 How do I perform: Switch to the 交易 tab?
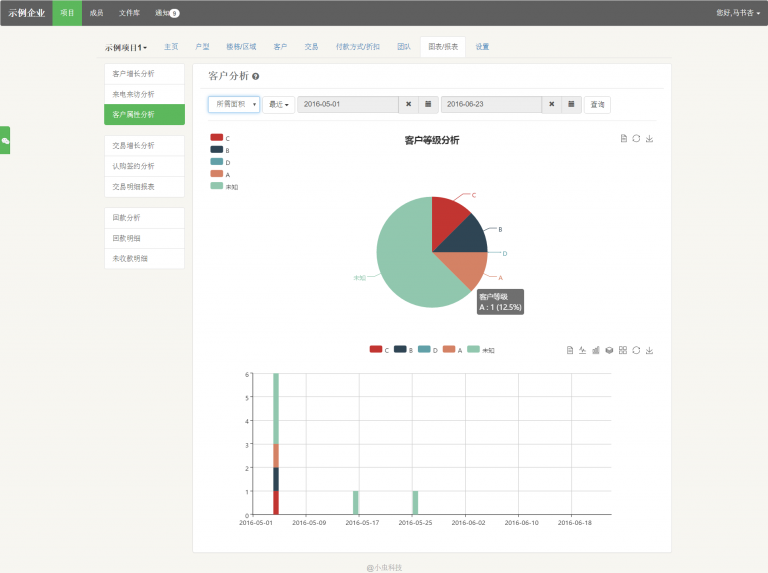(311, 47)
